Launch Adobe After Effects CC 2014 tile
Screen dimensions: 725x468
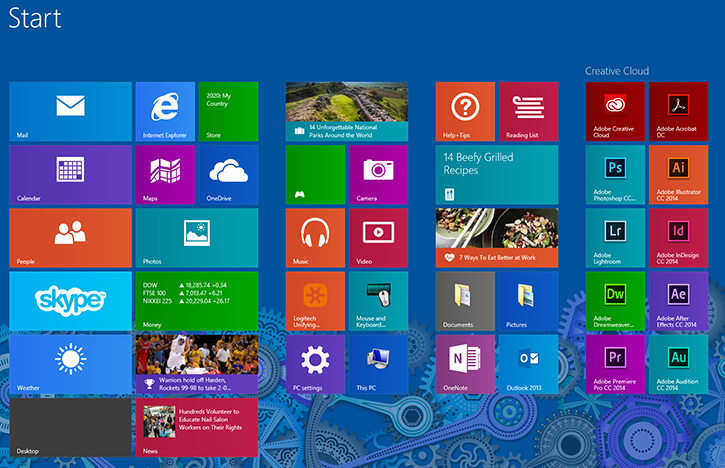tap(678, 301)
